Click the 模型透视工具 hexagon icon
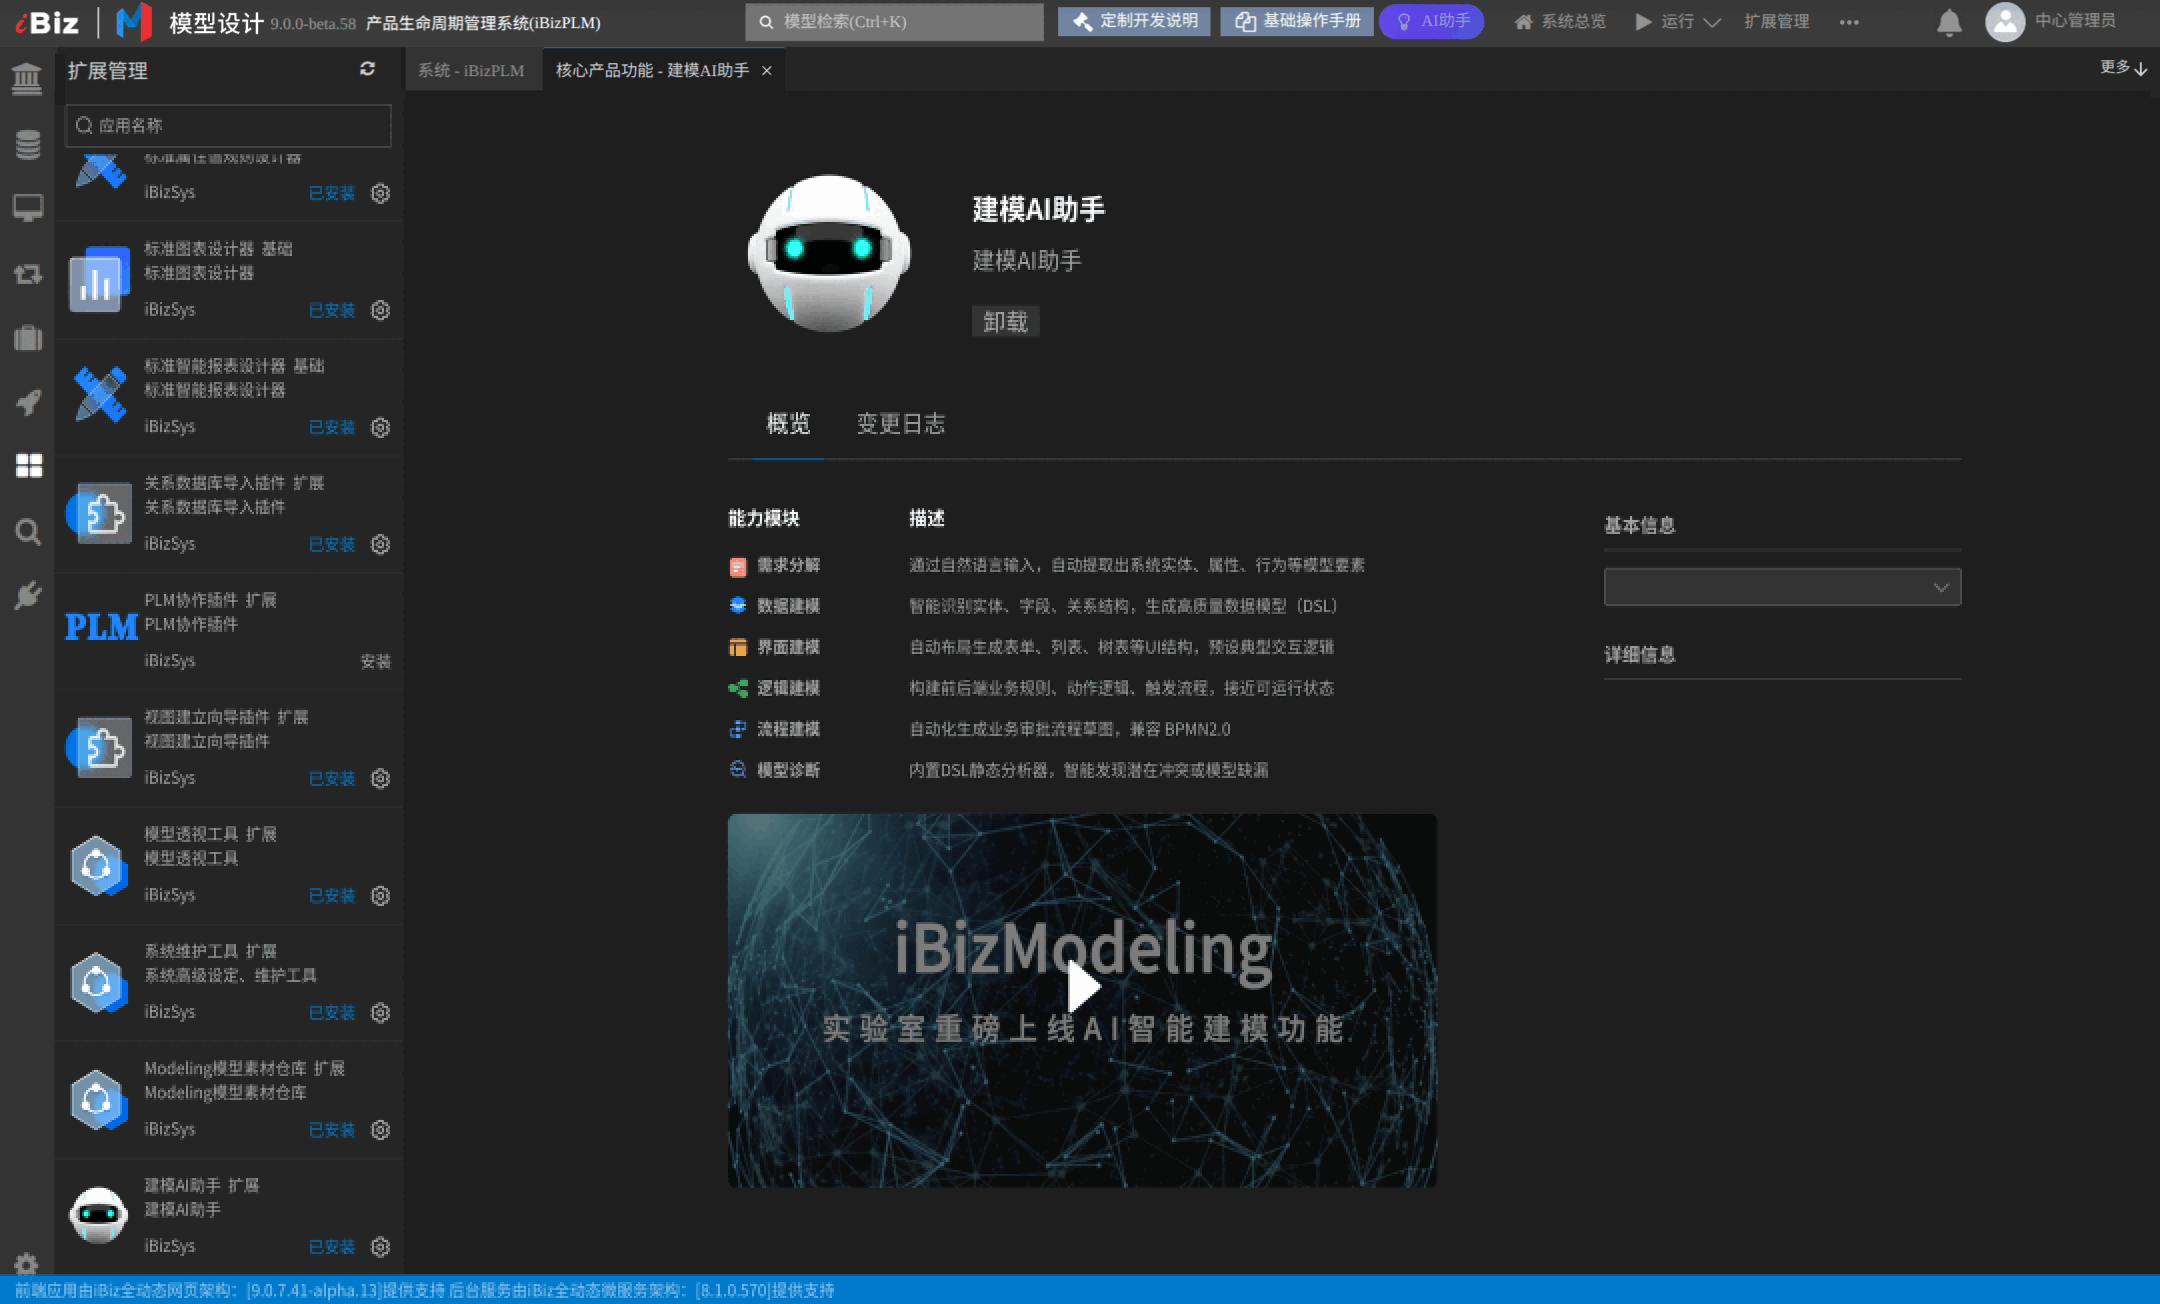 99,865
